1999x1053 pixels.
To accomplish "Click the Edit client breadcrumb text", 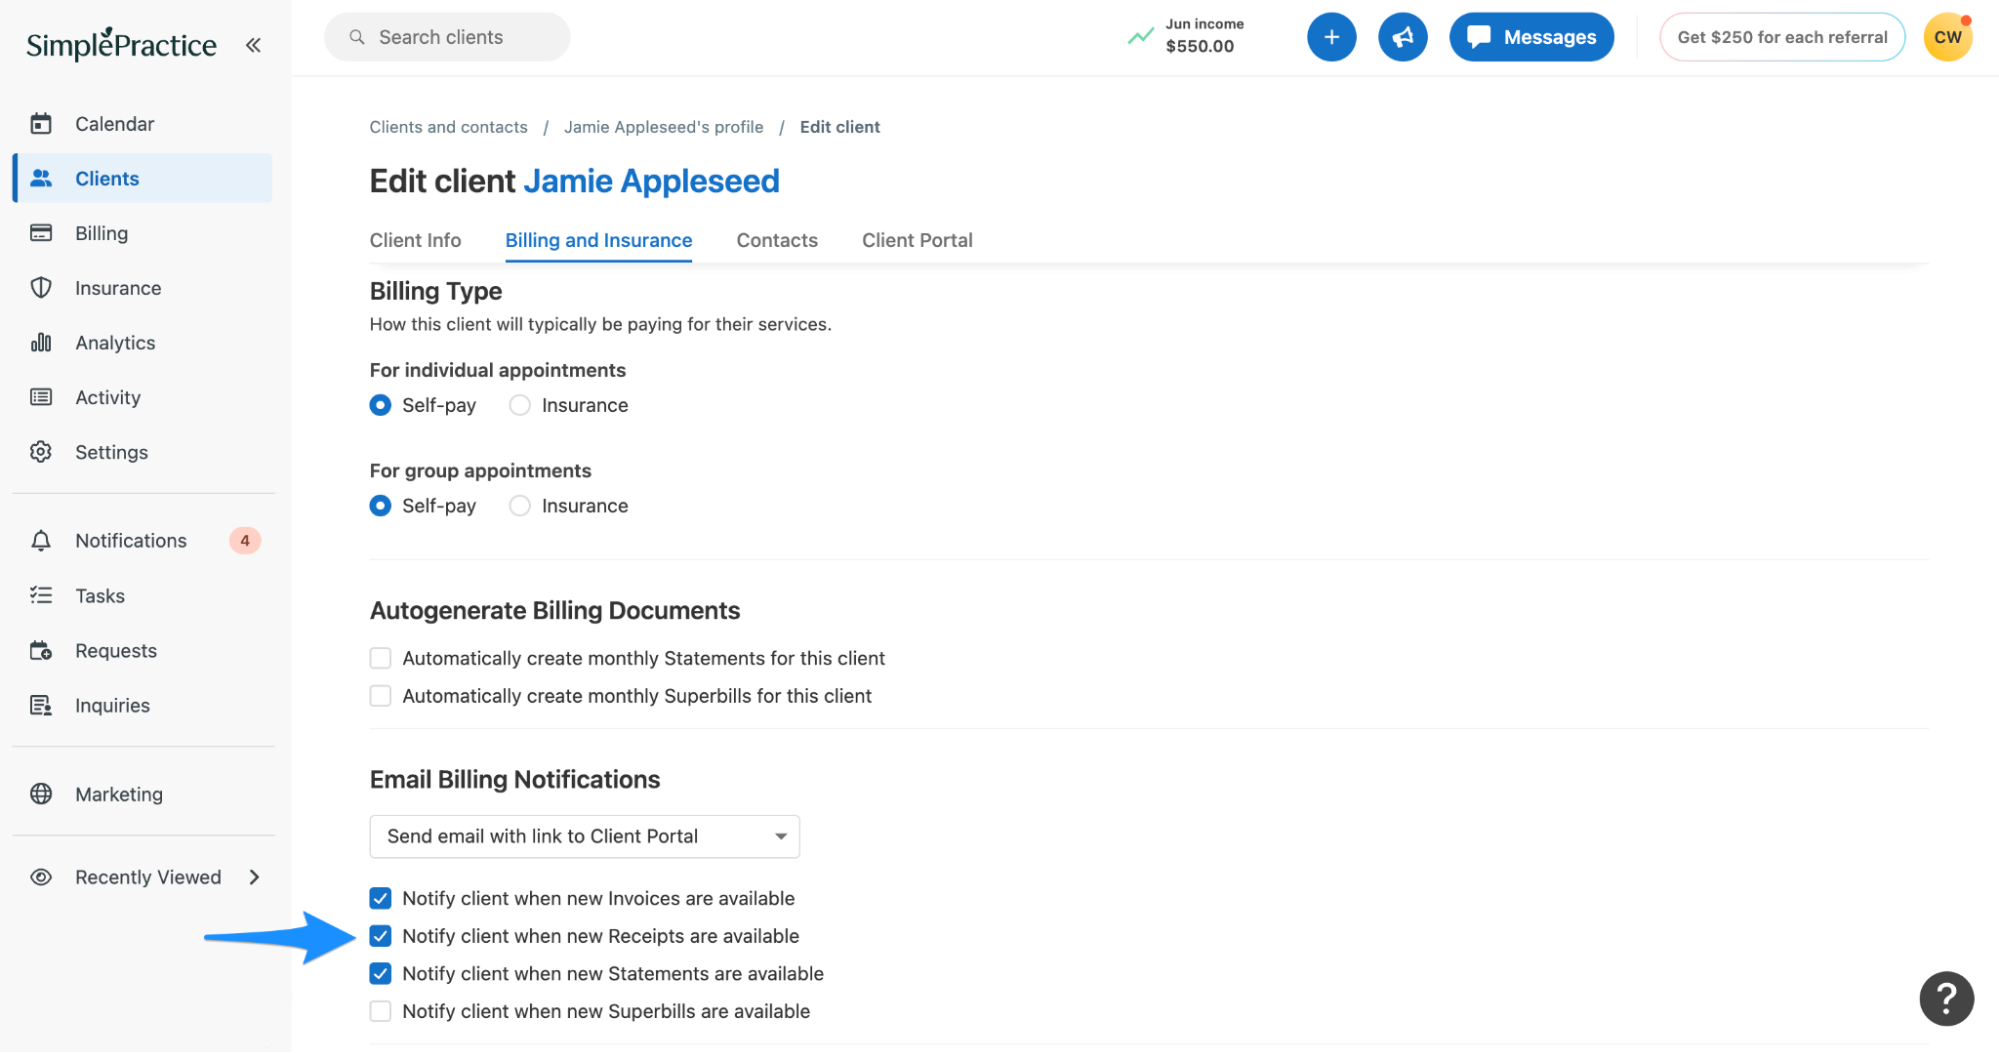I will click(840, 127).
